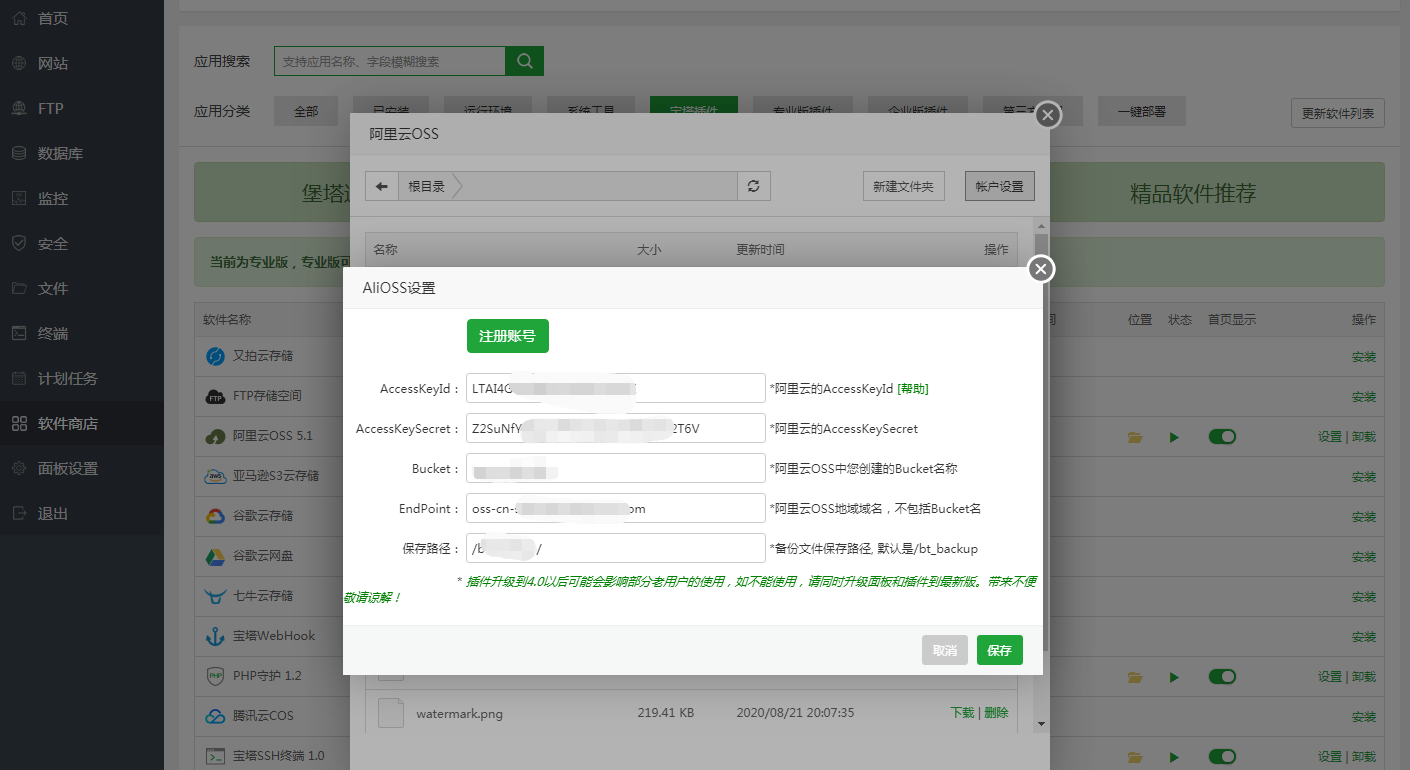The height and width of the screenshot is (770, 1410).
Task: Click the green search magnifier button
Action: (x=524, y=61)
